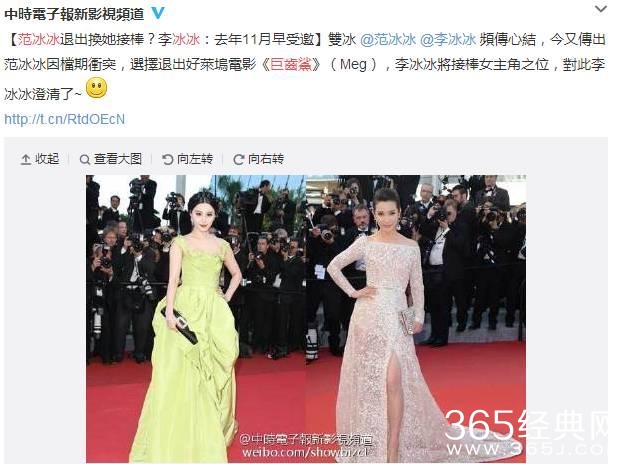Click the rotate-left arrow icon

(167, 159)
